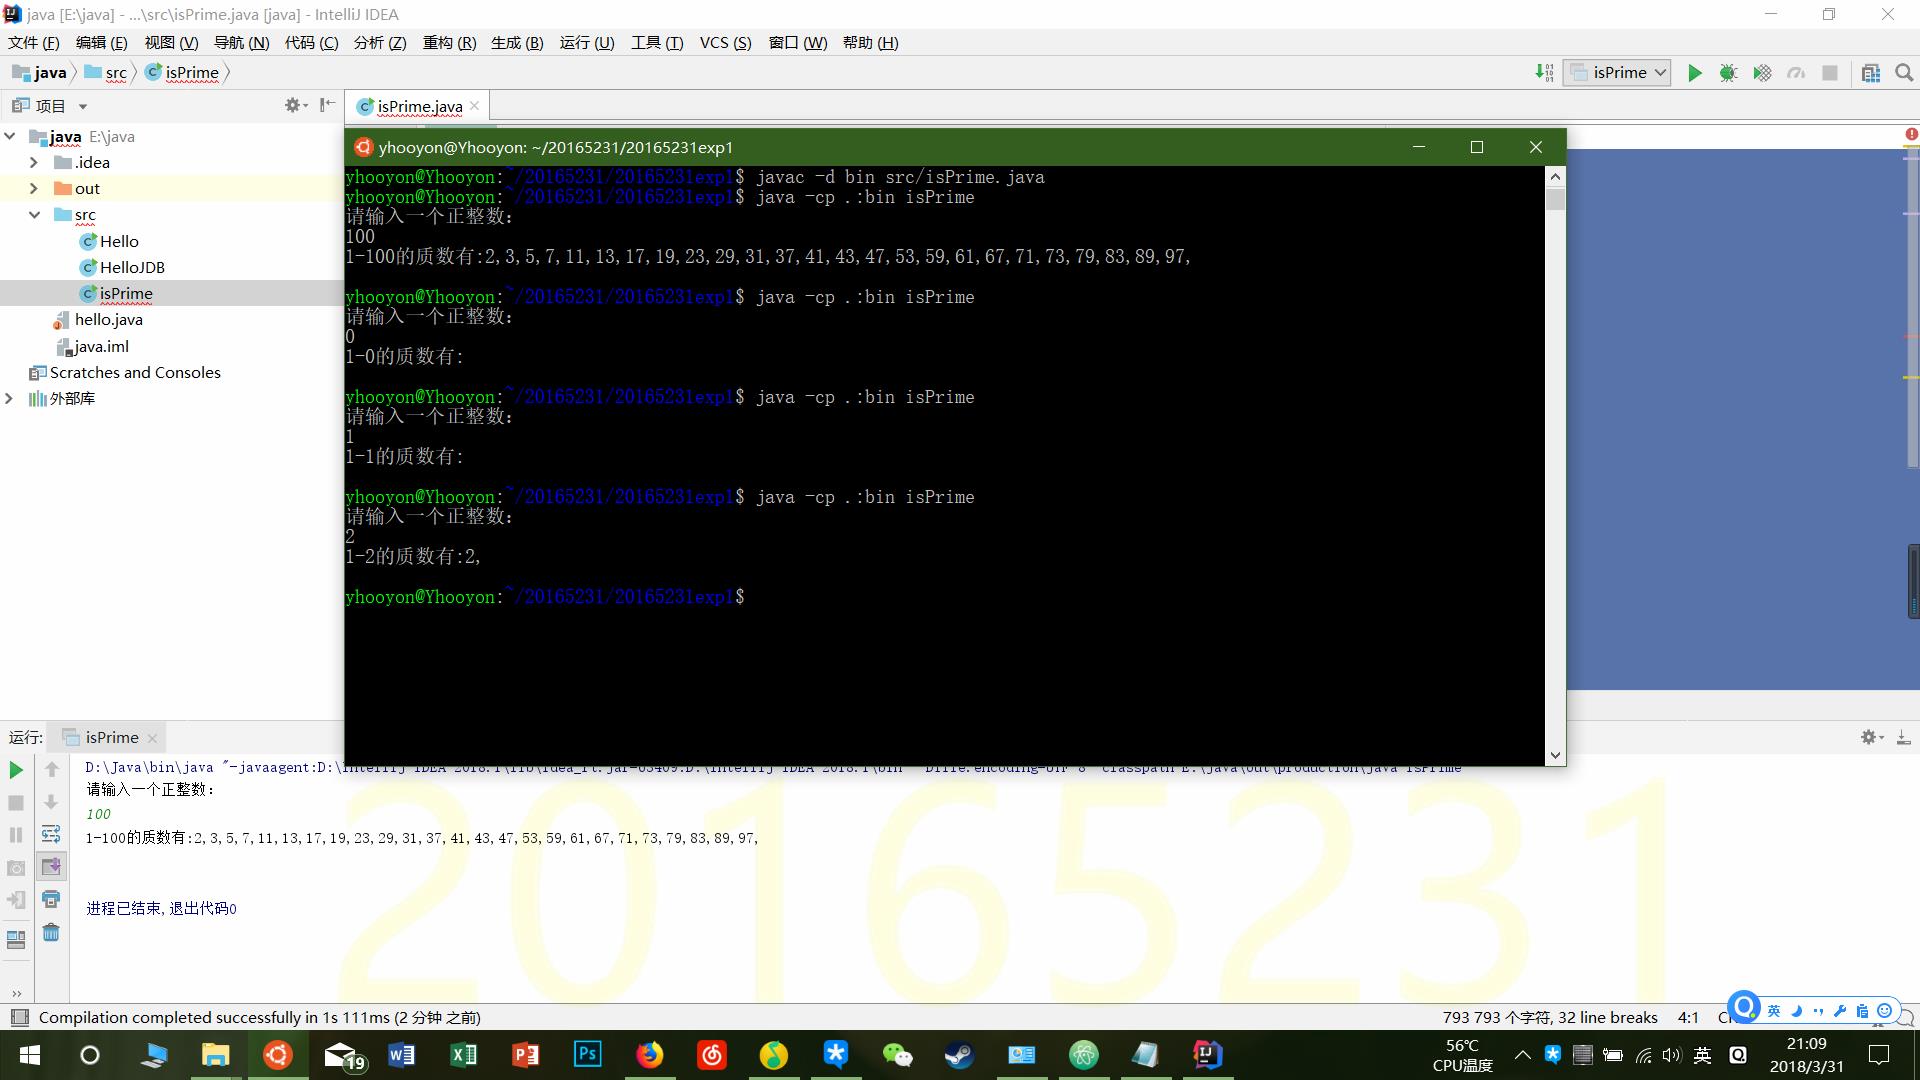Open Project Structure icon in toolbar

[x=1870, y=73]
